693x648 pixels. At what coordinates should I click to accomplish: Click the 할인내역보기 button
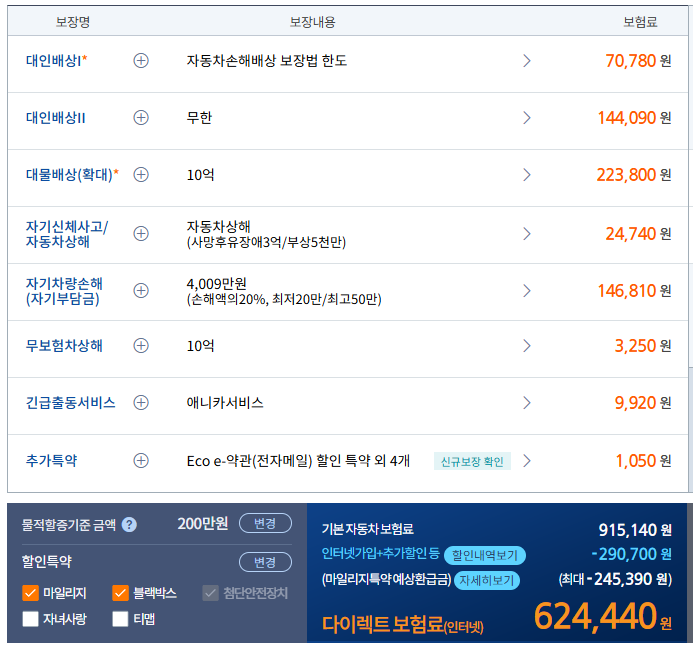pyautogui.click(x=484, y=555)
